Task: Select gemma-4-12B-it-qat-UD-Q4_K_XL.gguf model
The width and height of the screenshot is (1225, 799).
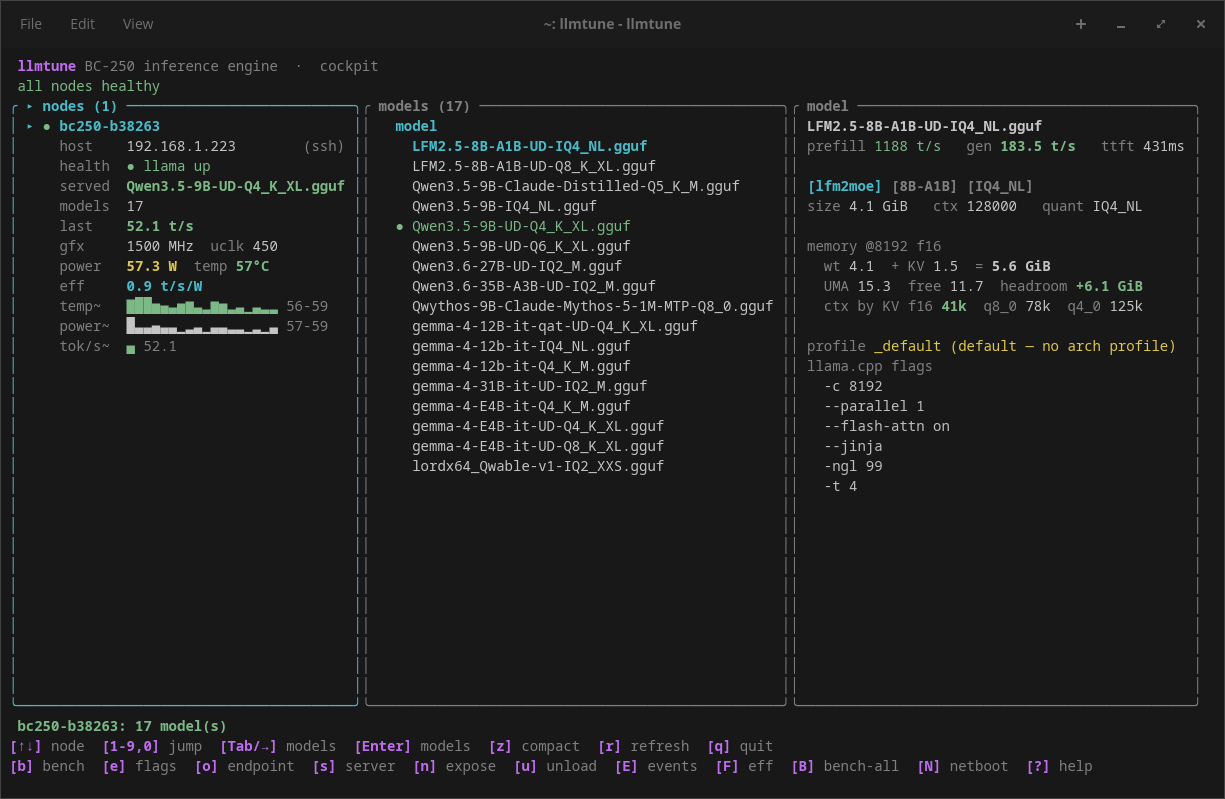Action: [x=555, y=326]
